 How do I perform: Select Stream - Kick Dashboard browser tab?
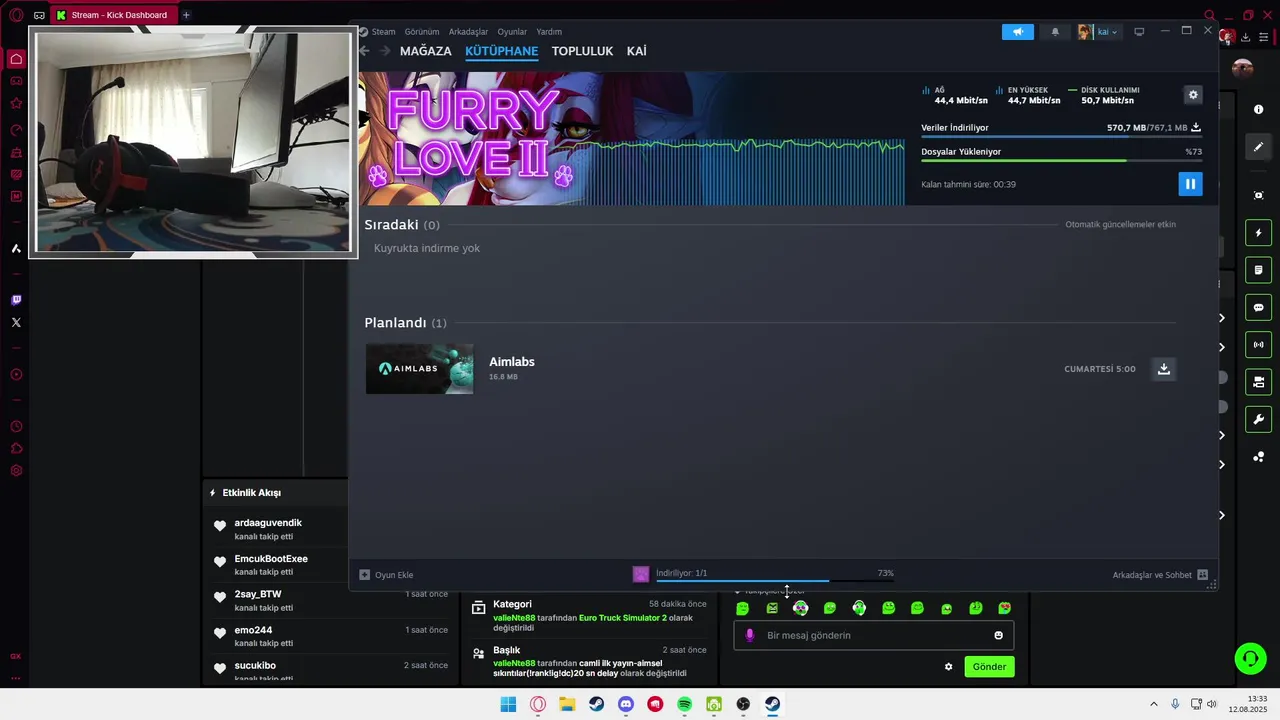click(x=114, y=15)
